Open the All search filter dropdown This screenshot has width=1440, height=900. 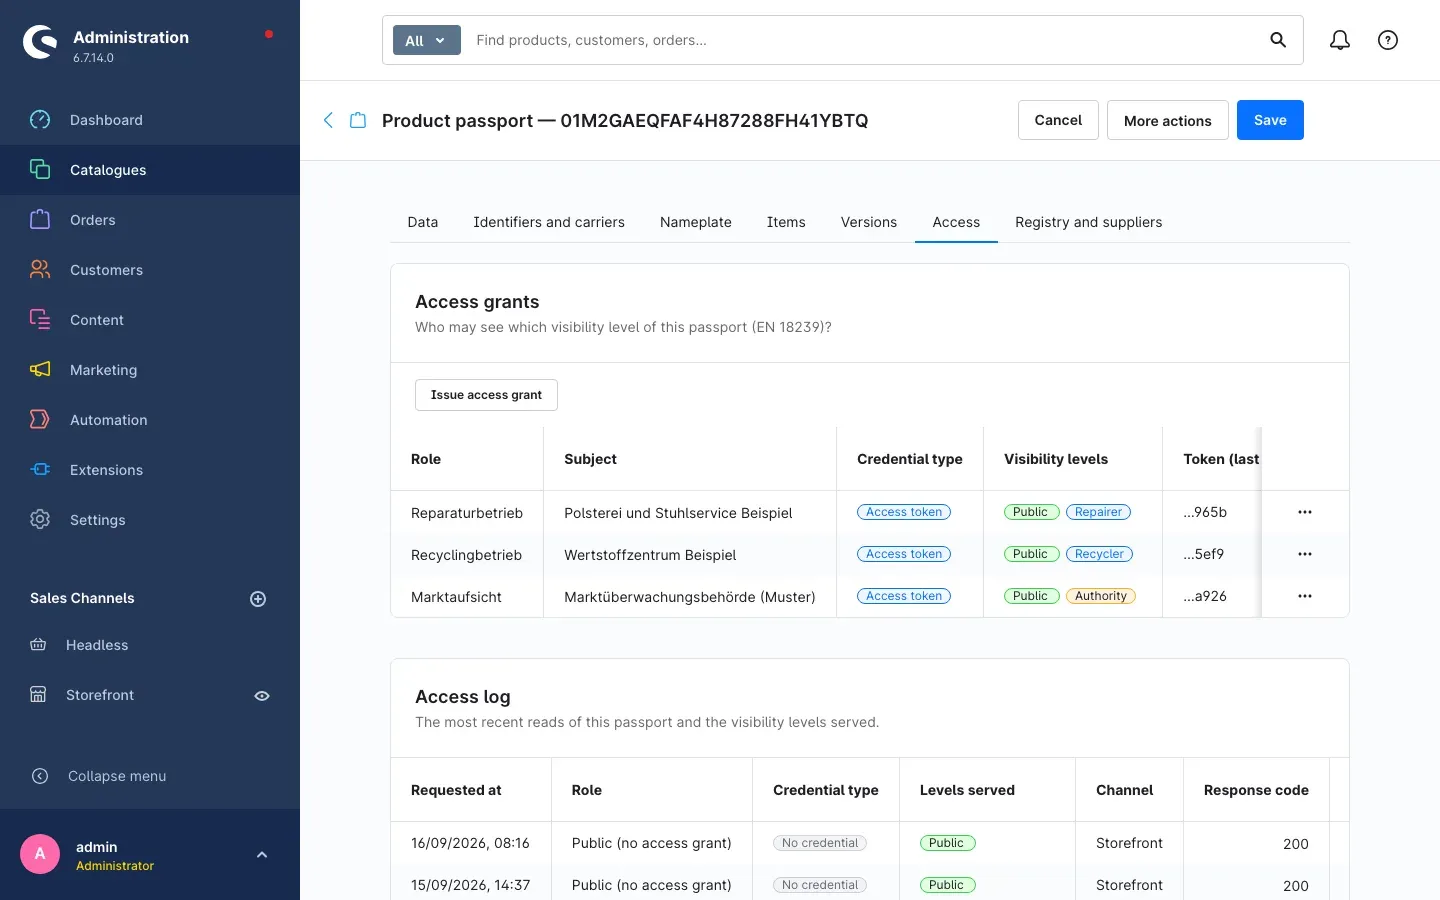coord(427,40)
